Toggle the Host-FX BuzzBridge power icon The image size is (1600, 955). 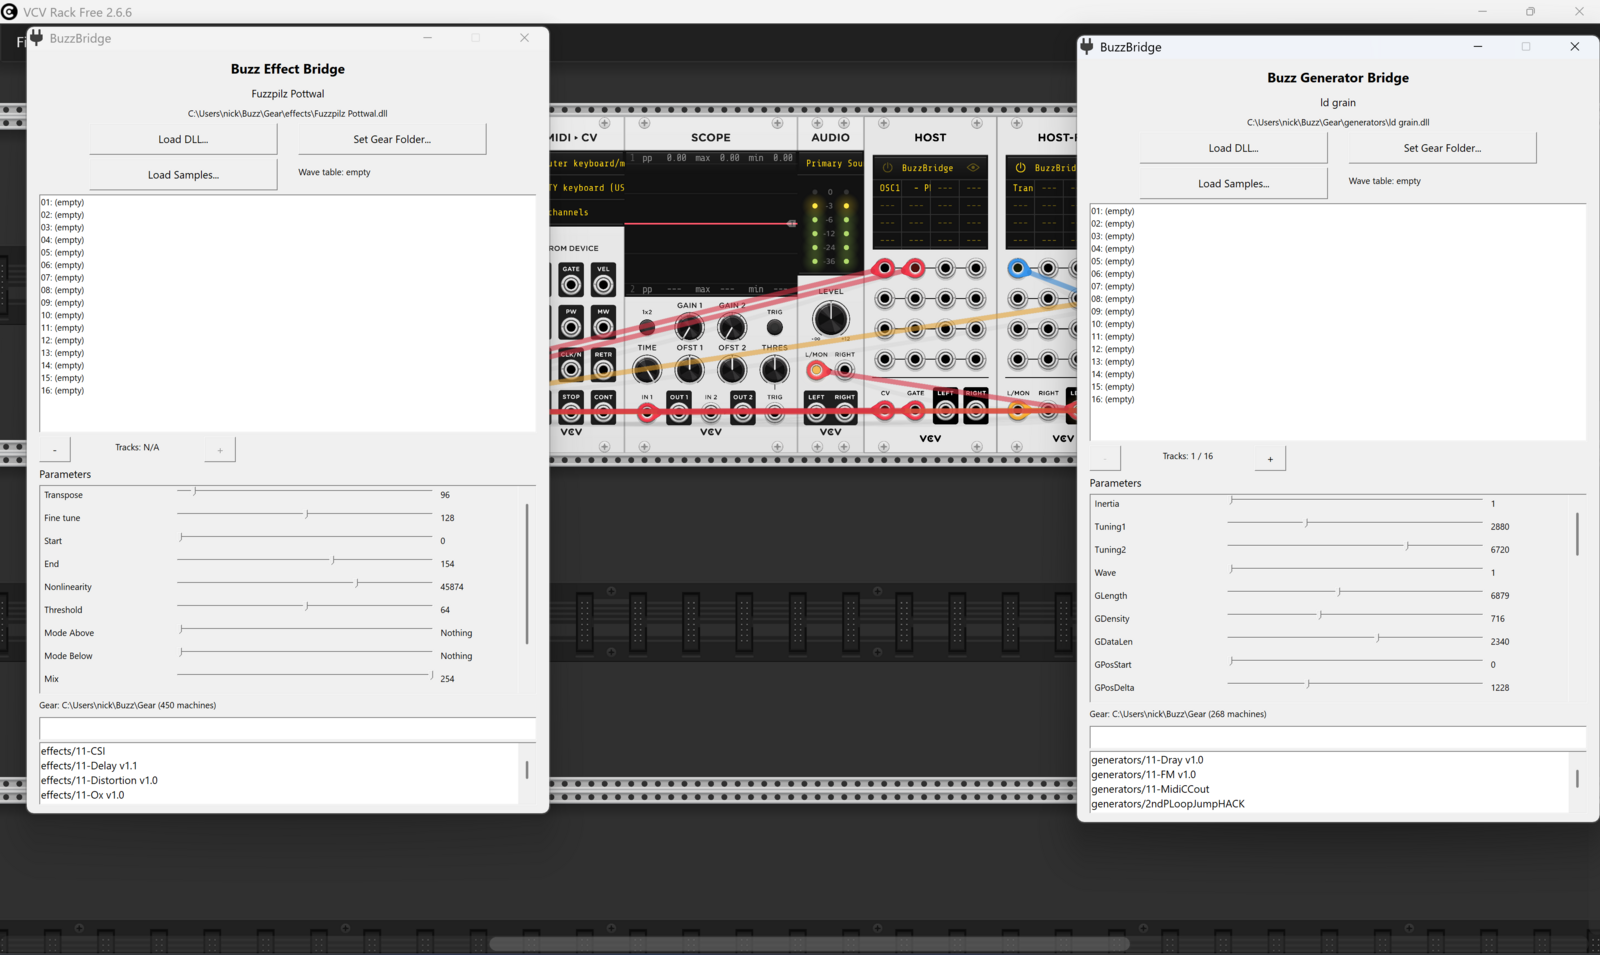click(x=1020, y=168)
